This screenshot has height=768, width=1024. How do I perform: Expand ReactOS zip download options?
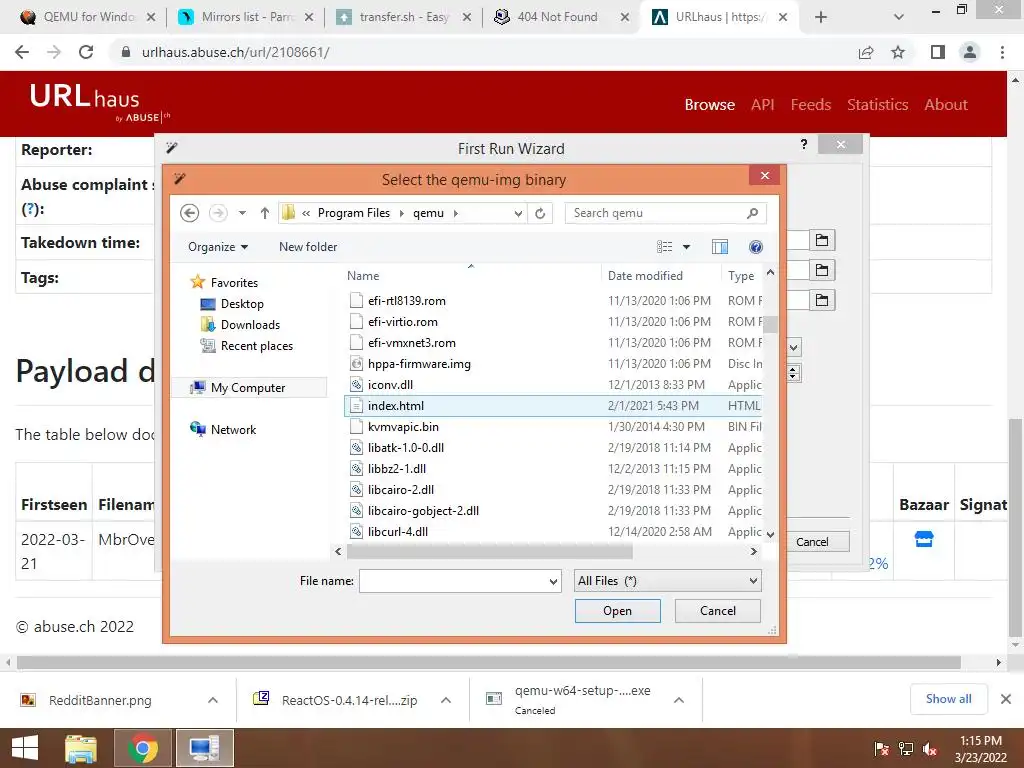click(446, 700)
